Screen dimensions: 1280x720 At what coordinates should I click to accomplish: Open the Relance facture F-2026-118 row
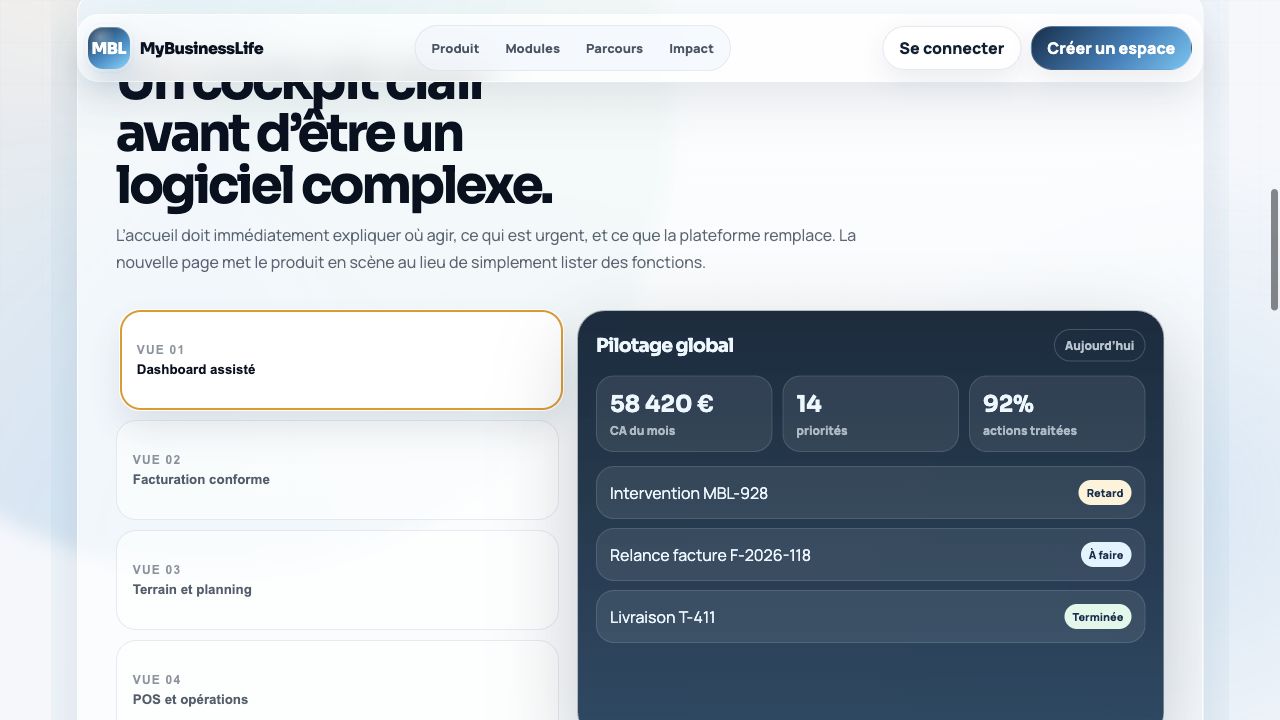[x=870, y=555]
